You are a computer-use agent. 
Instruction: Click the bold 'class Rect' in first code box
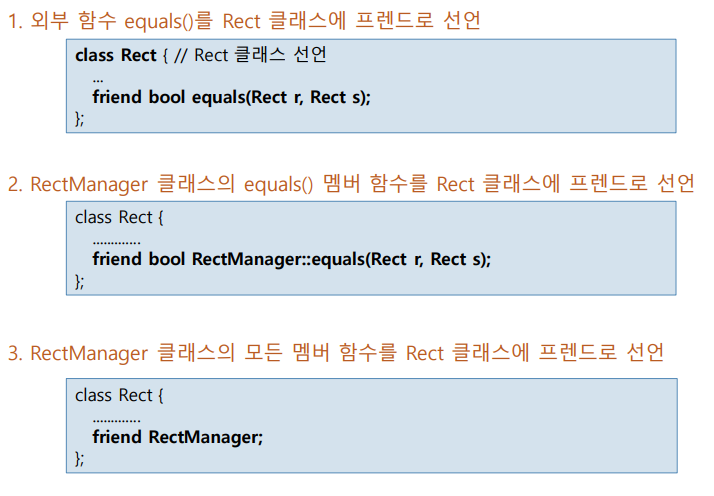(116, 56)
